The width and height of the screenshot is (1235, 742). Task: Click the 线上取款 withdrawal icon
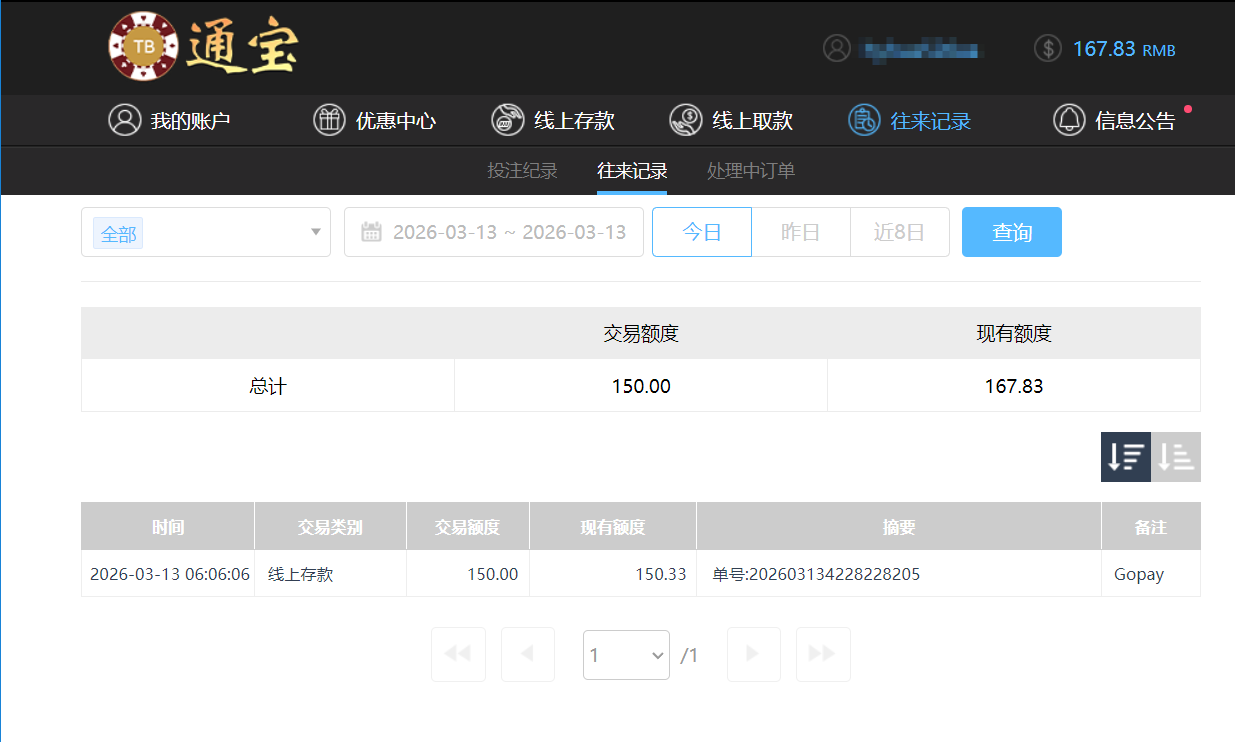[686, 120]
